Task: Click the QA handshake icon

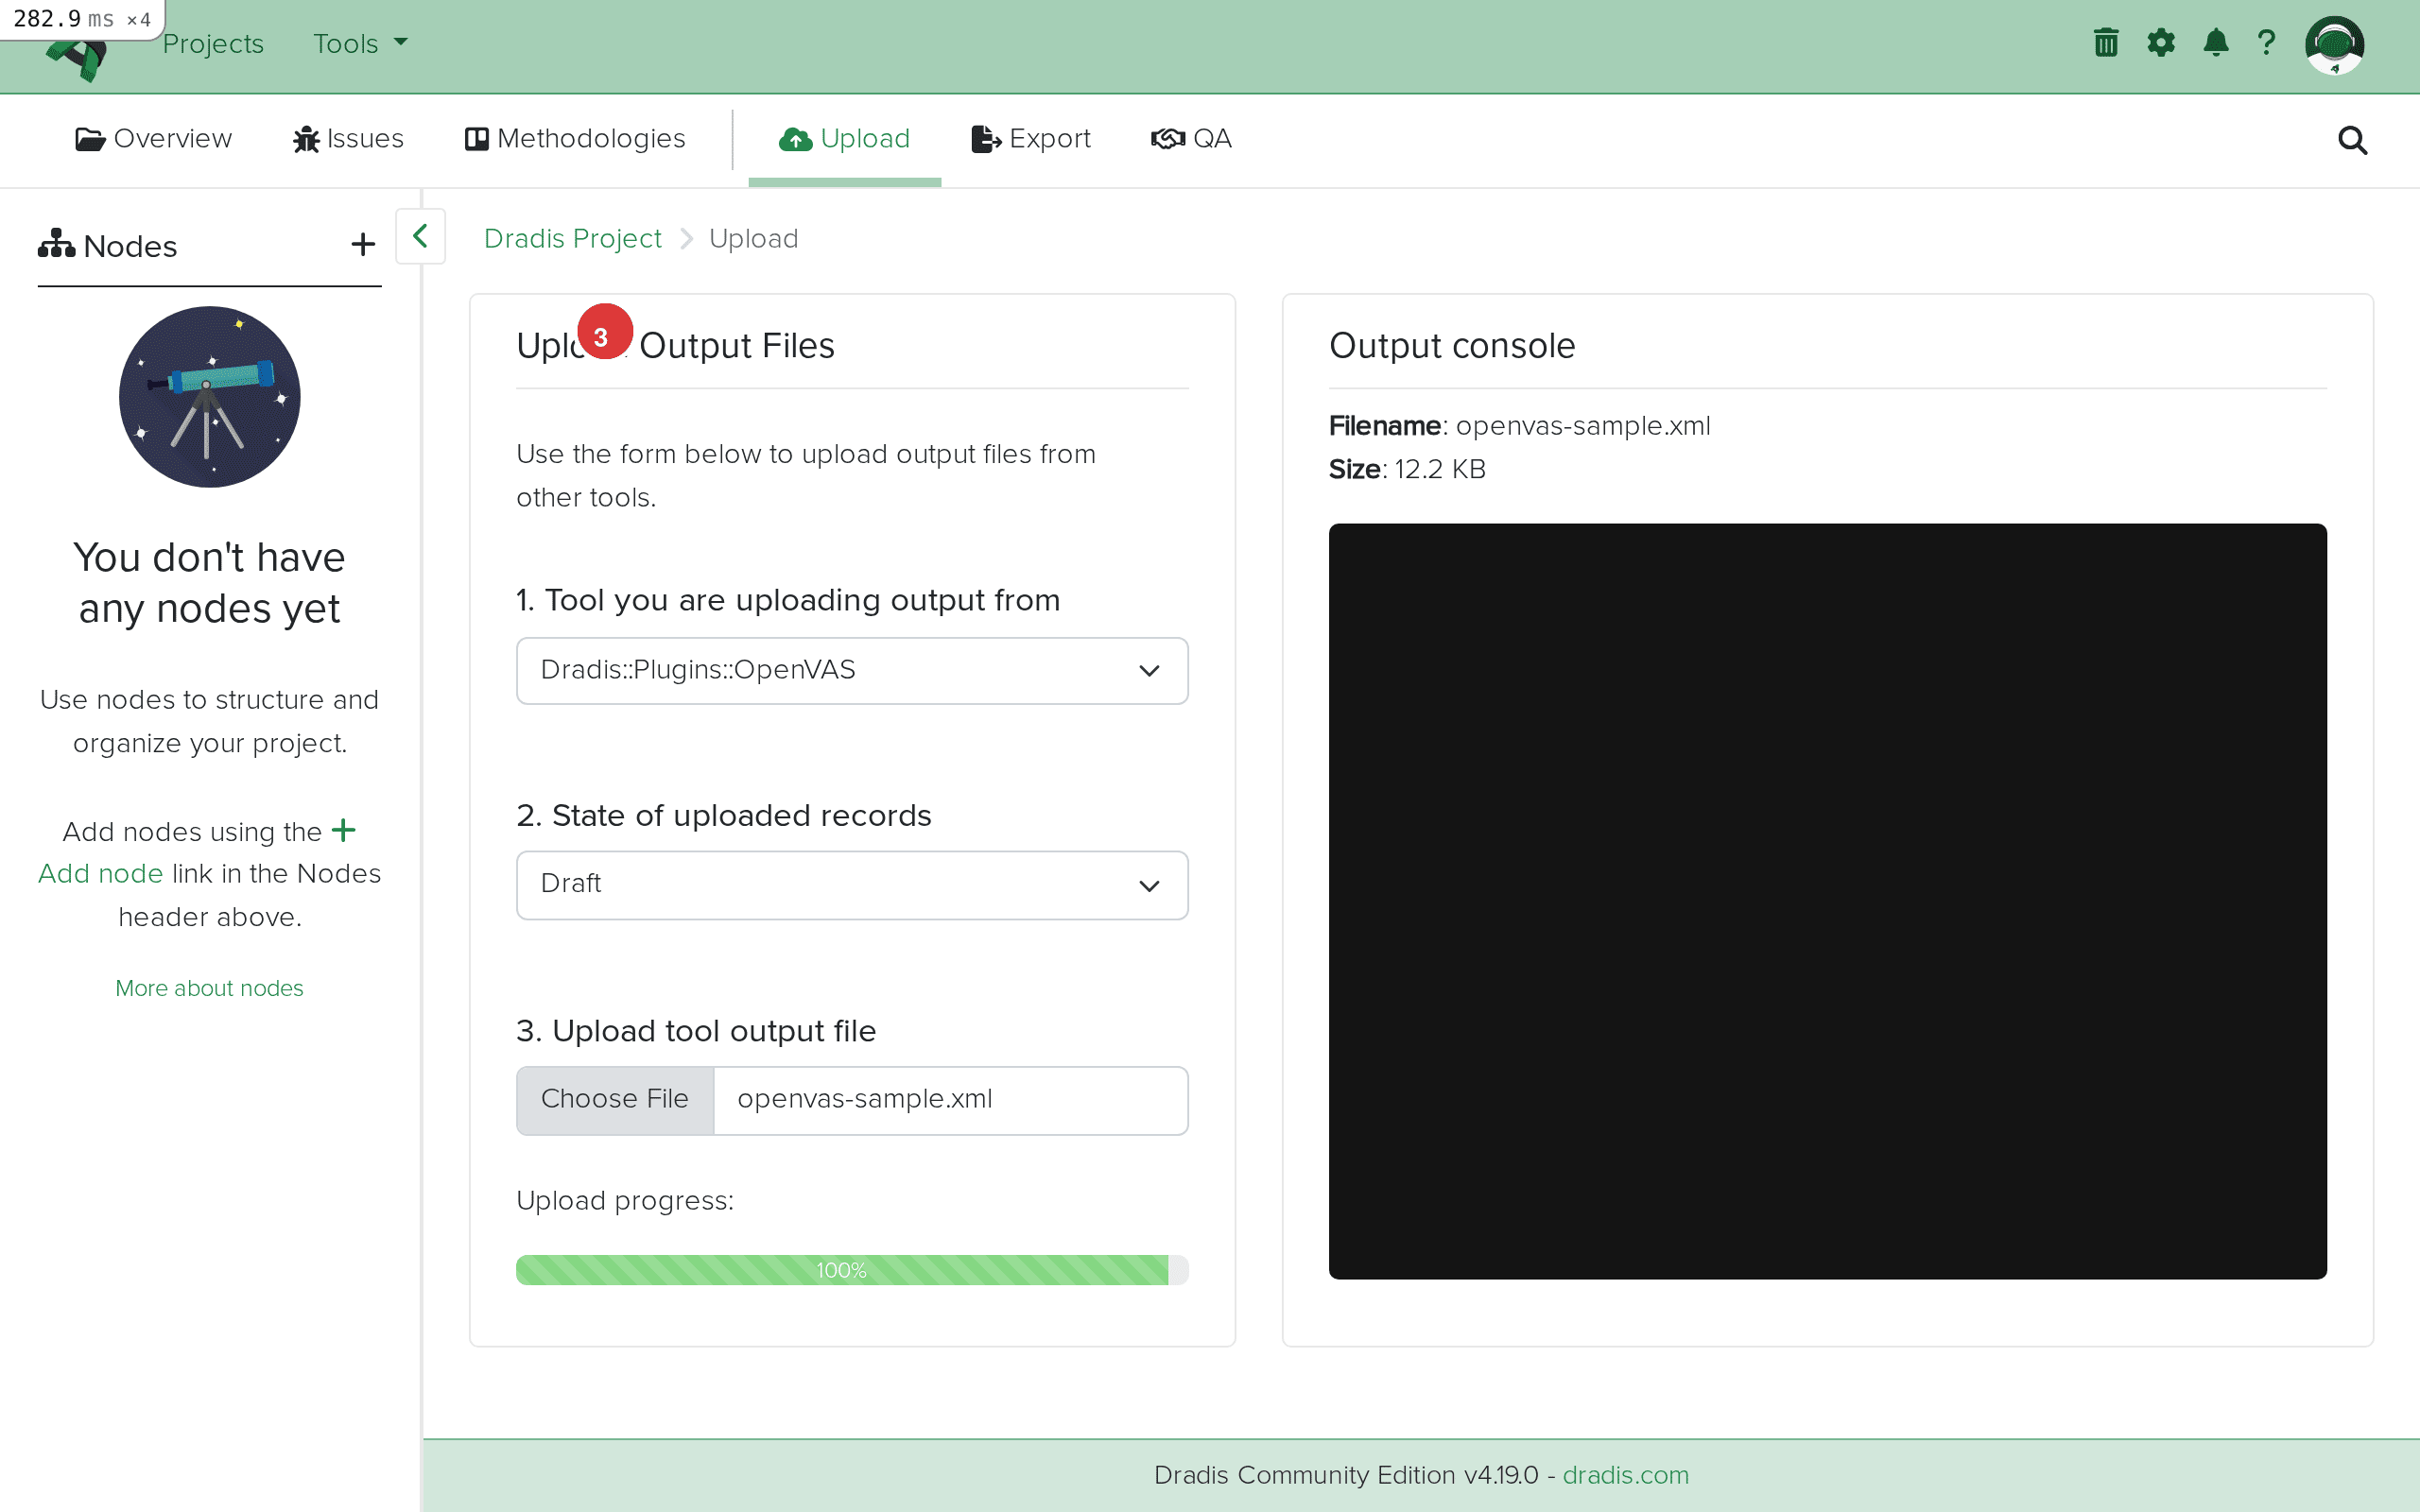Action: pos(1166,138)
